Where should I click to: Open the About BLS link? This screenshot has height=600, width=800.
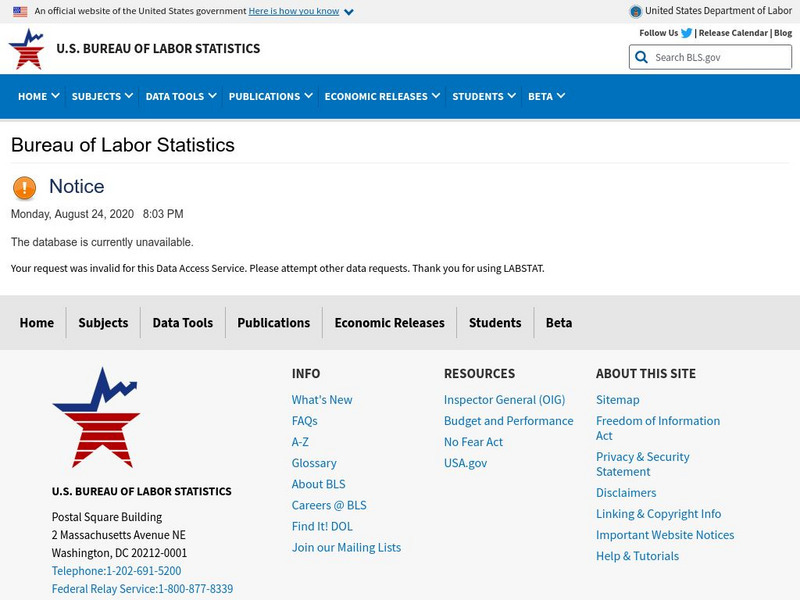[x=318, y=484]
